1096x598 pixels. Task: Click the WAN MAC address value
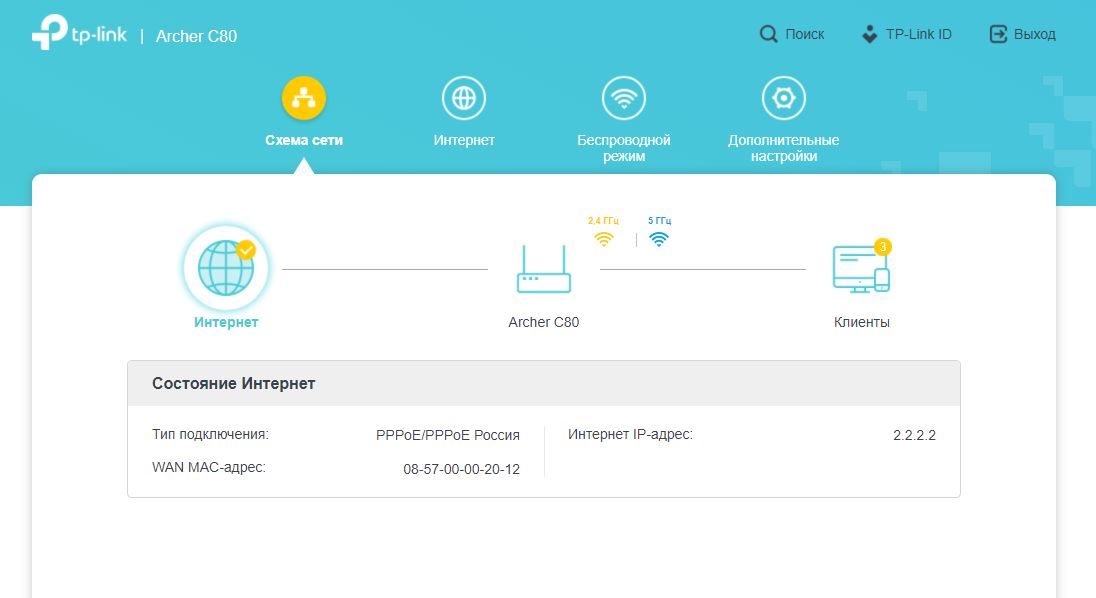pos(461,469)
